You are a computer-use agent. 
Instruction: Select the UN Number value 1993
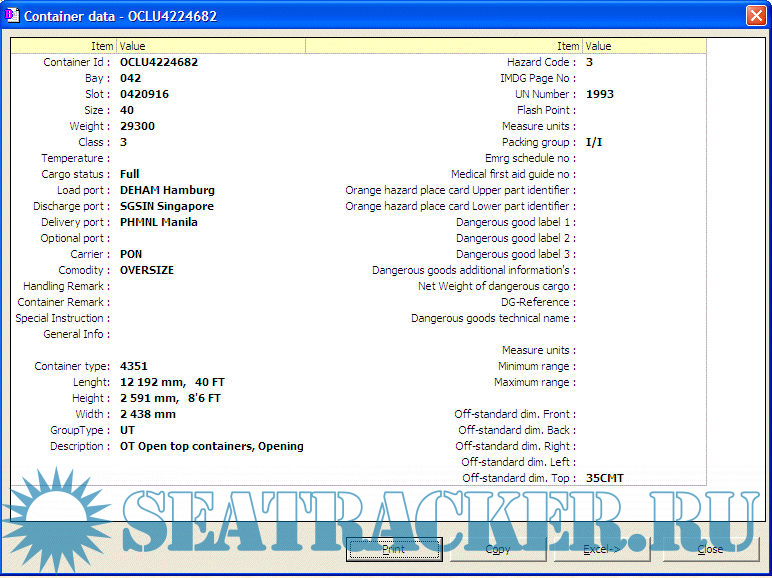[600, 94]
